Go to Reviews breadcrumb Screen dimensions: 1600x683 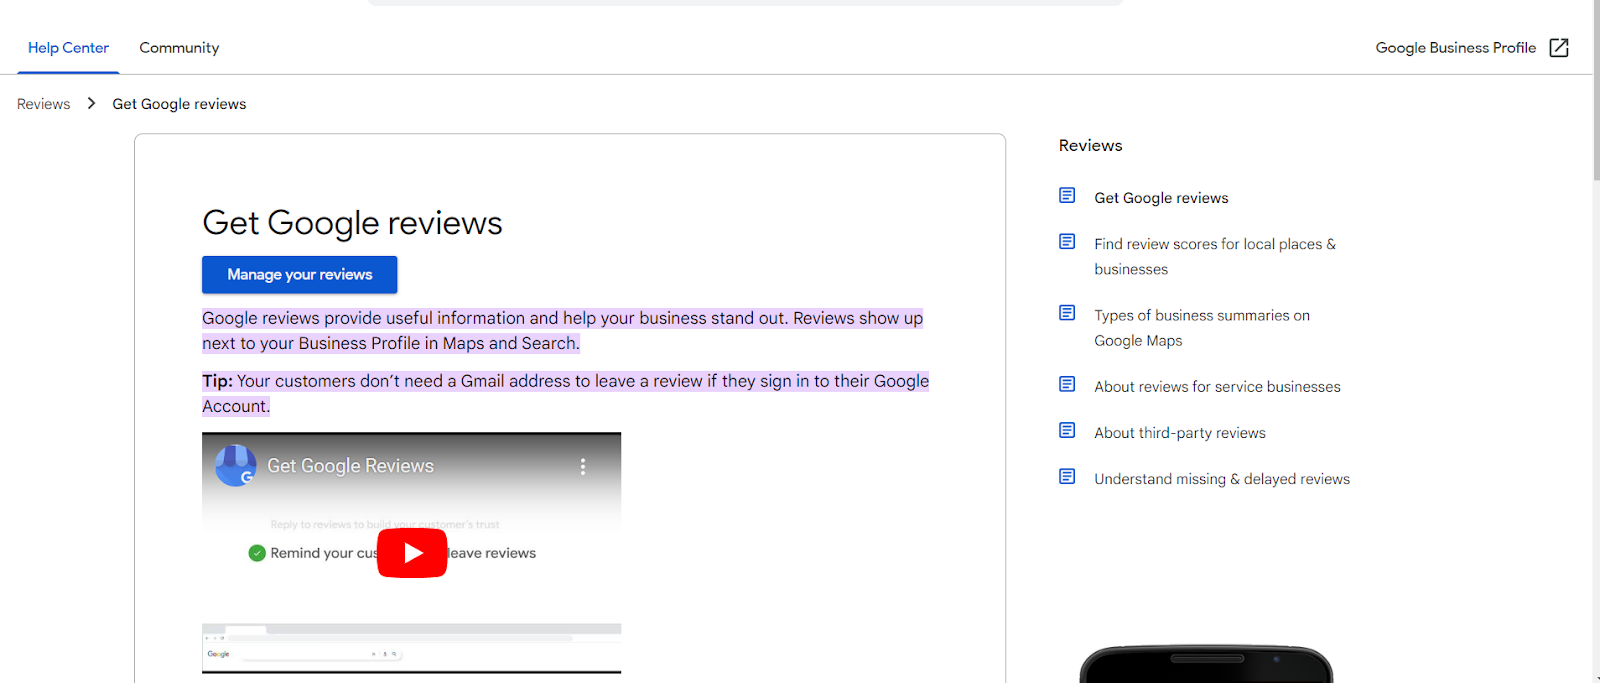click(x=44, y=104)
